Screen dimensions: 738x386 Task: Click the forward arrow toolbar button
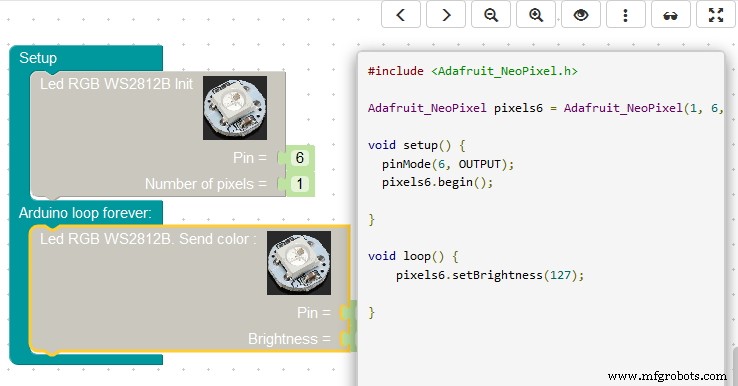click(446, 15)
